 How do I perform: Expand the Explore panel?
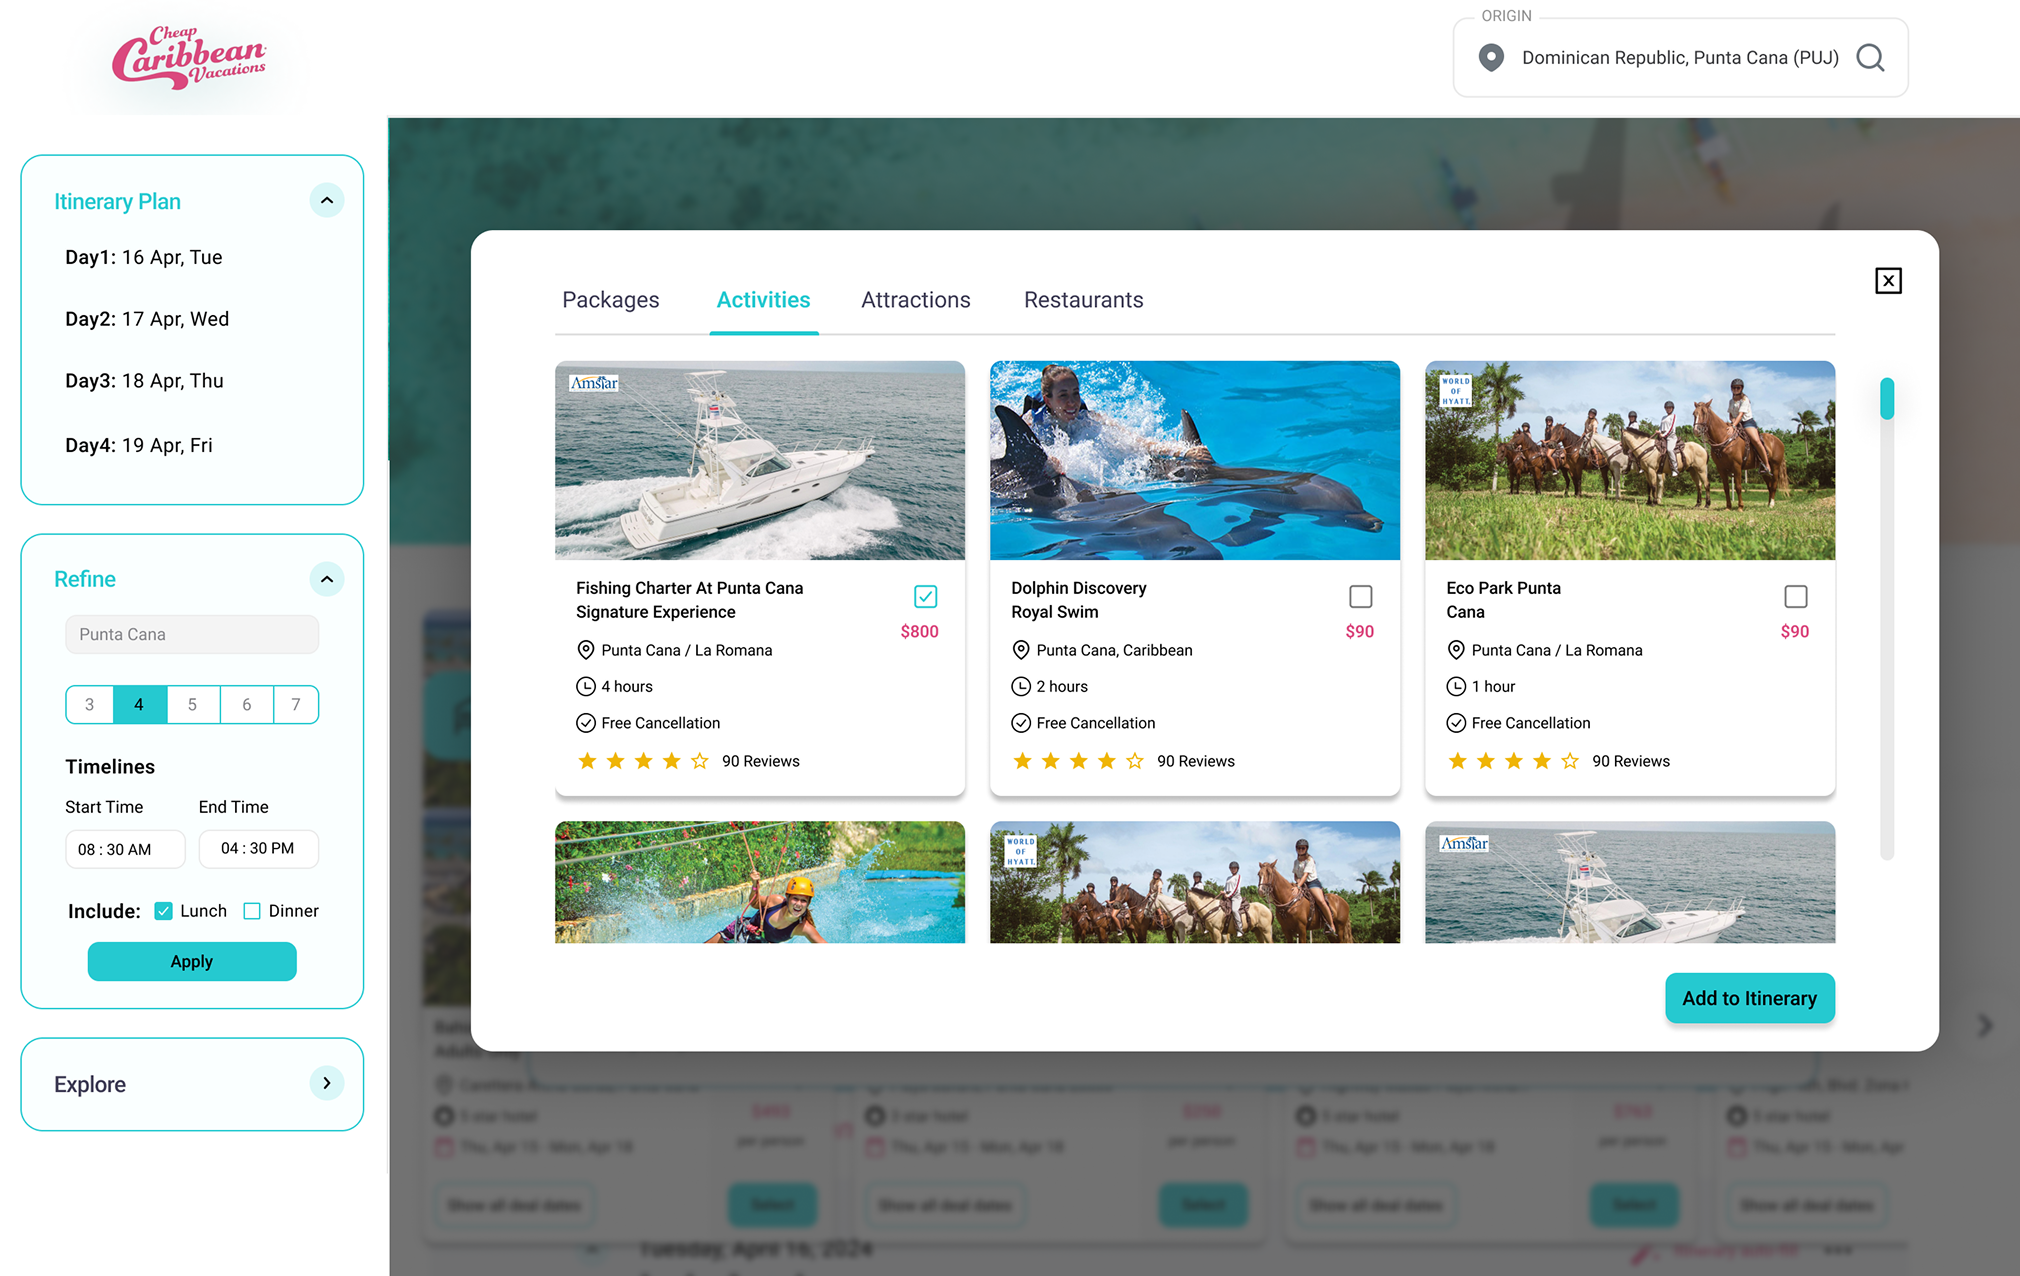coord(327,1083)
